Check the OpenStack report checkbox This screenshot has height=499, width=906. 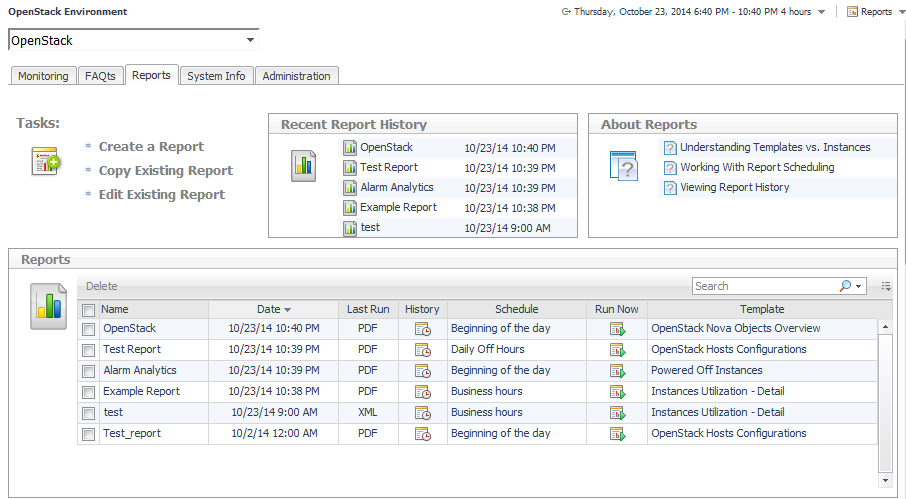pos(89,329)
